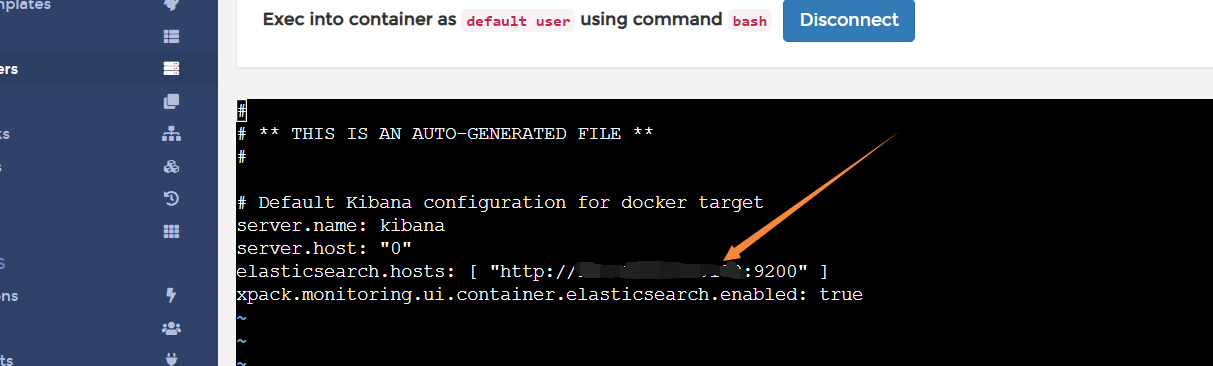Open Stacks via the list icon
The width and height of the screenshot is (1213, 366).
(171, 36)
